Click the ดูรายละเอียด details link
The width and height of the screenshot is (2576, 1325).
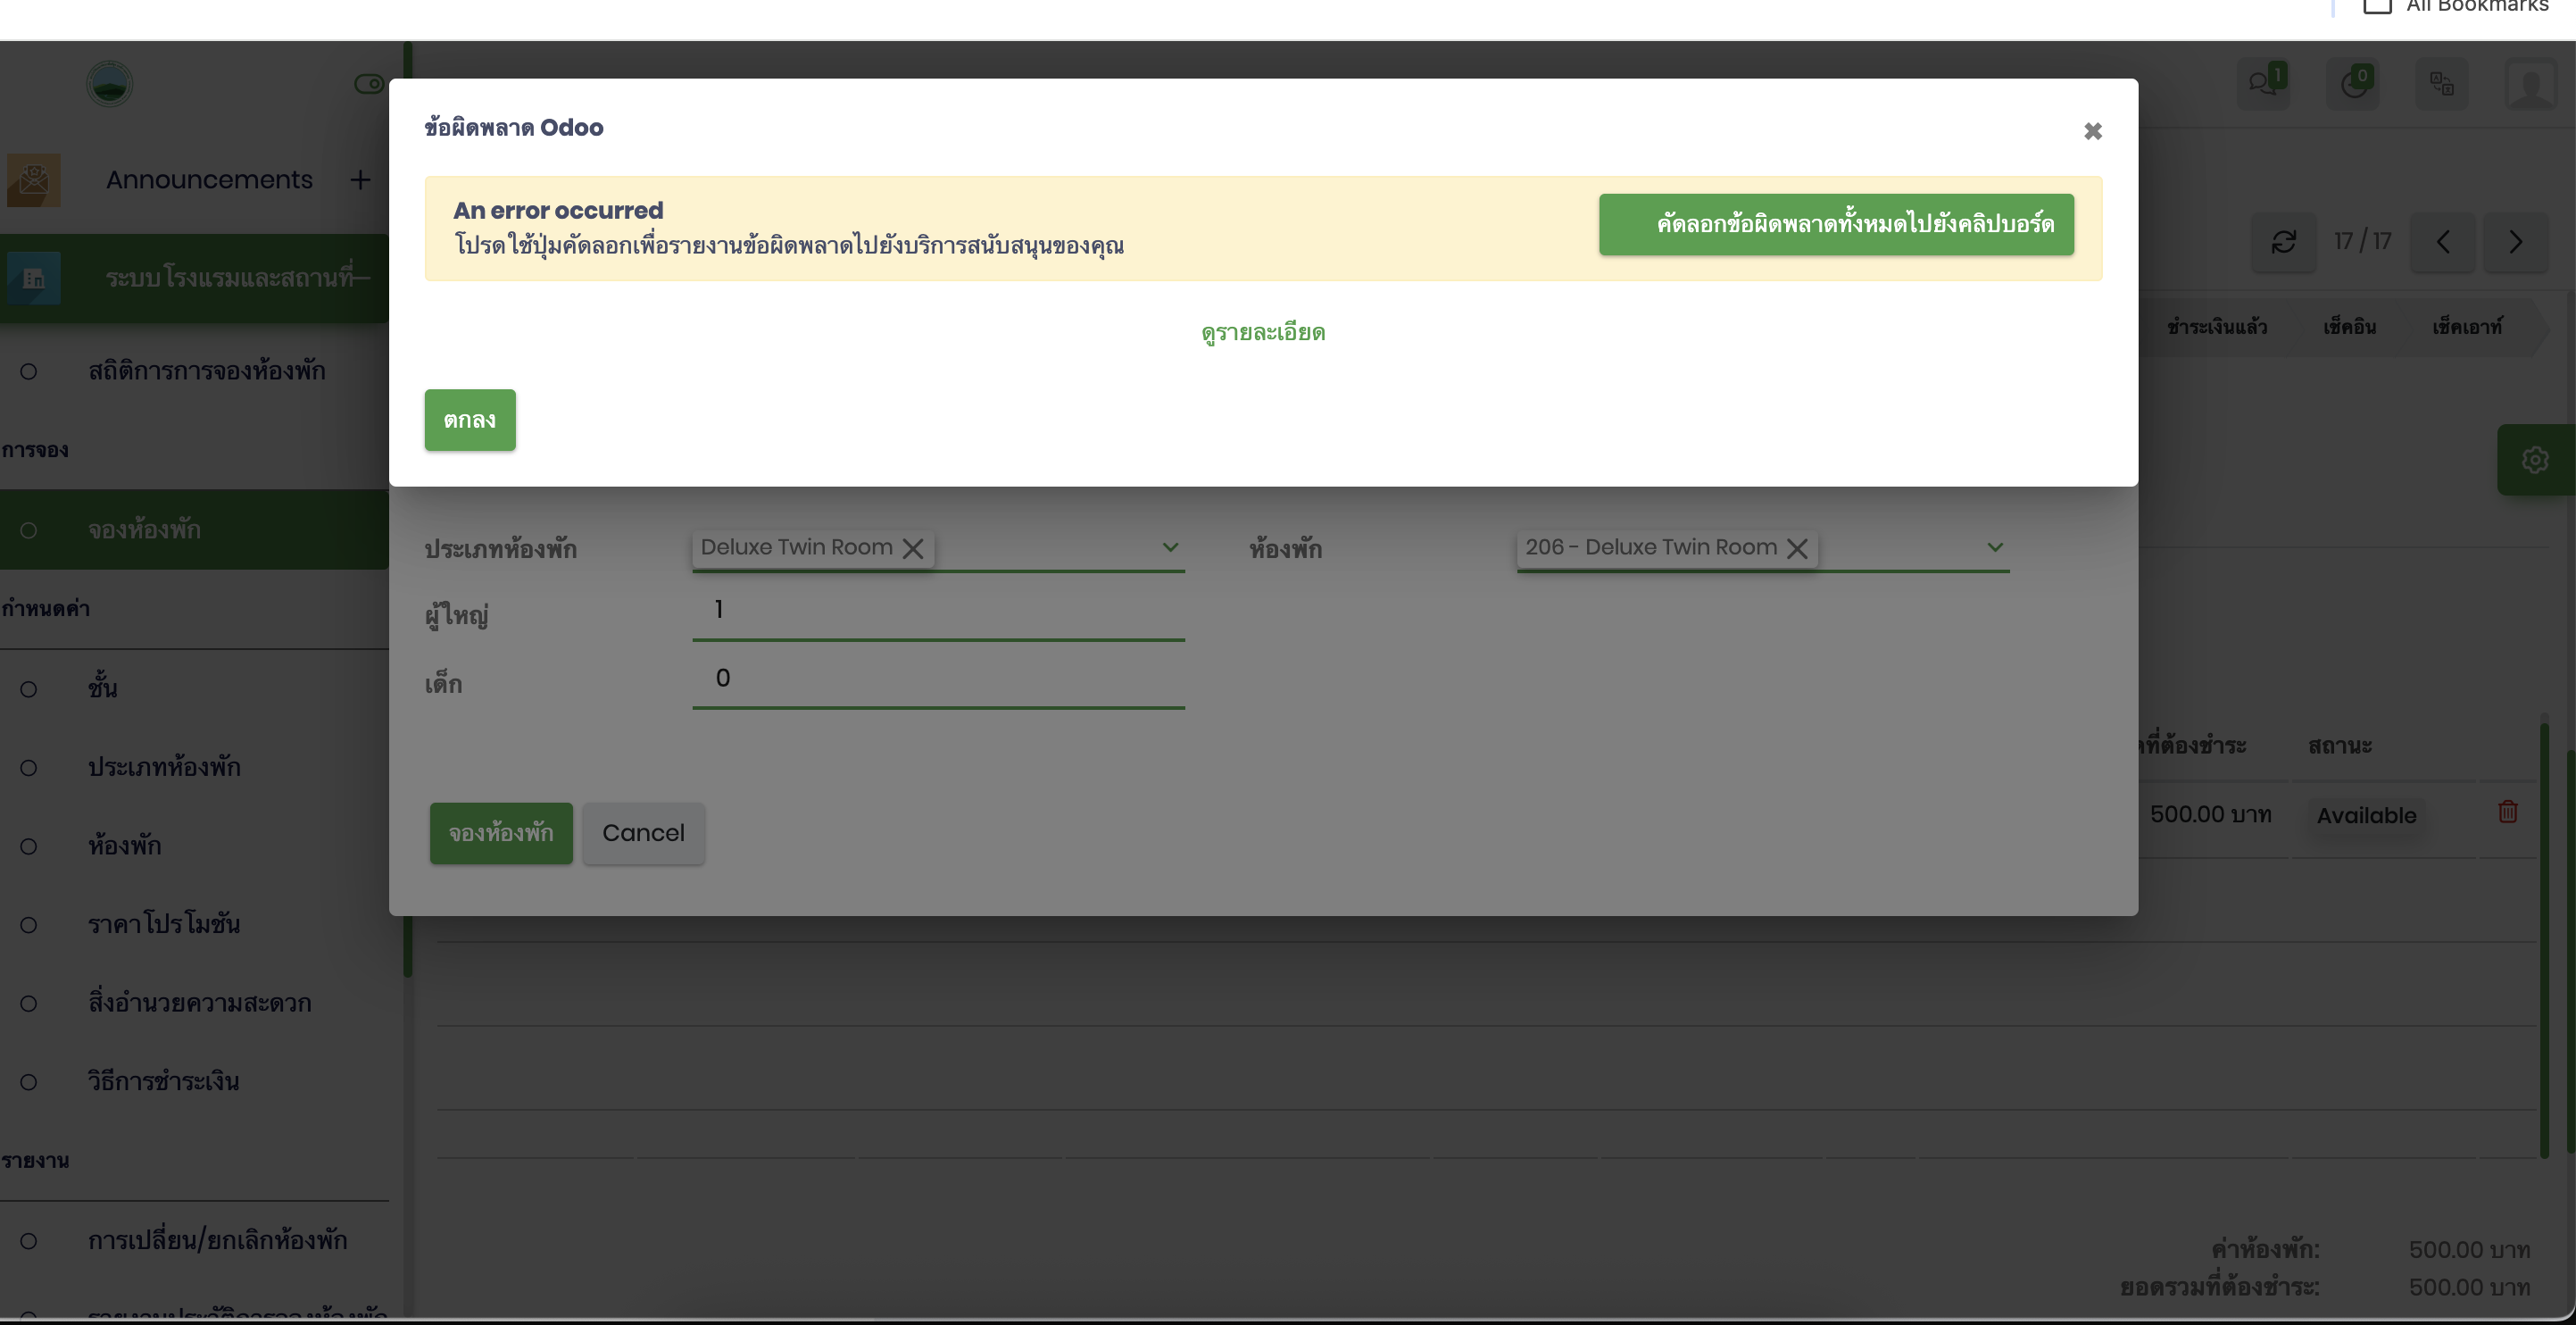point(1262,333)
